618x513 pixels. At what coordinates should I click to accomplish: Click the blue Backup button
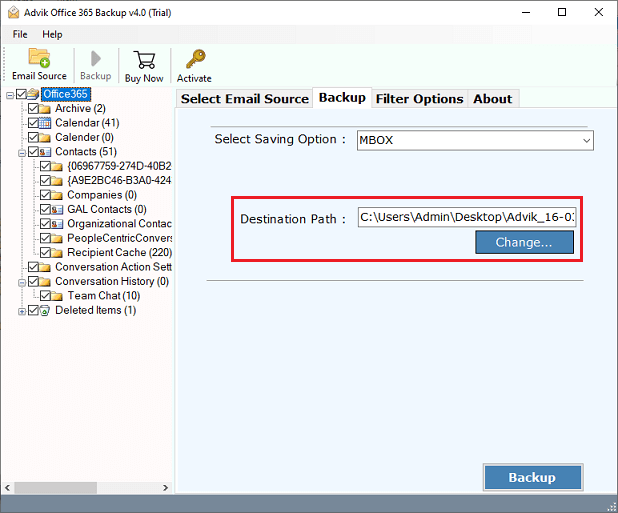(532, 477)
